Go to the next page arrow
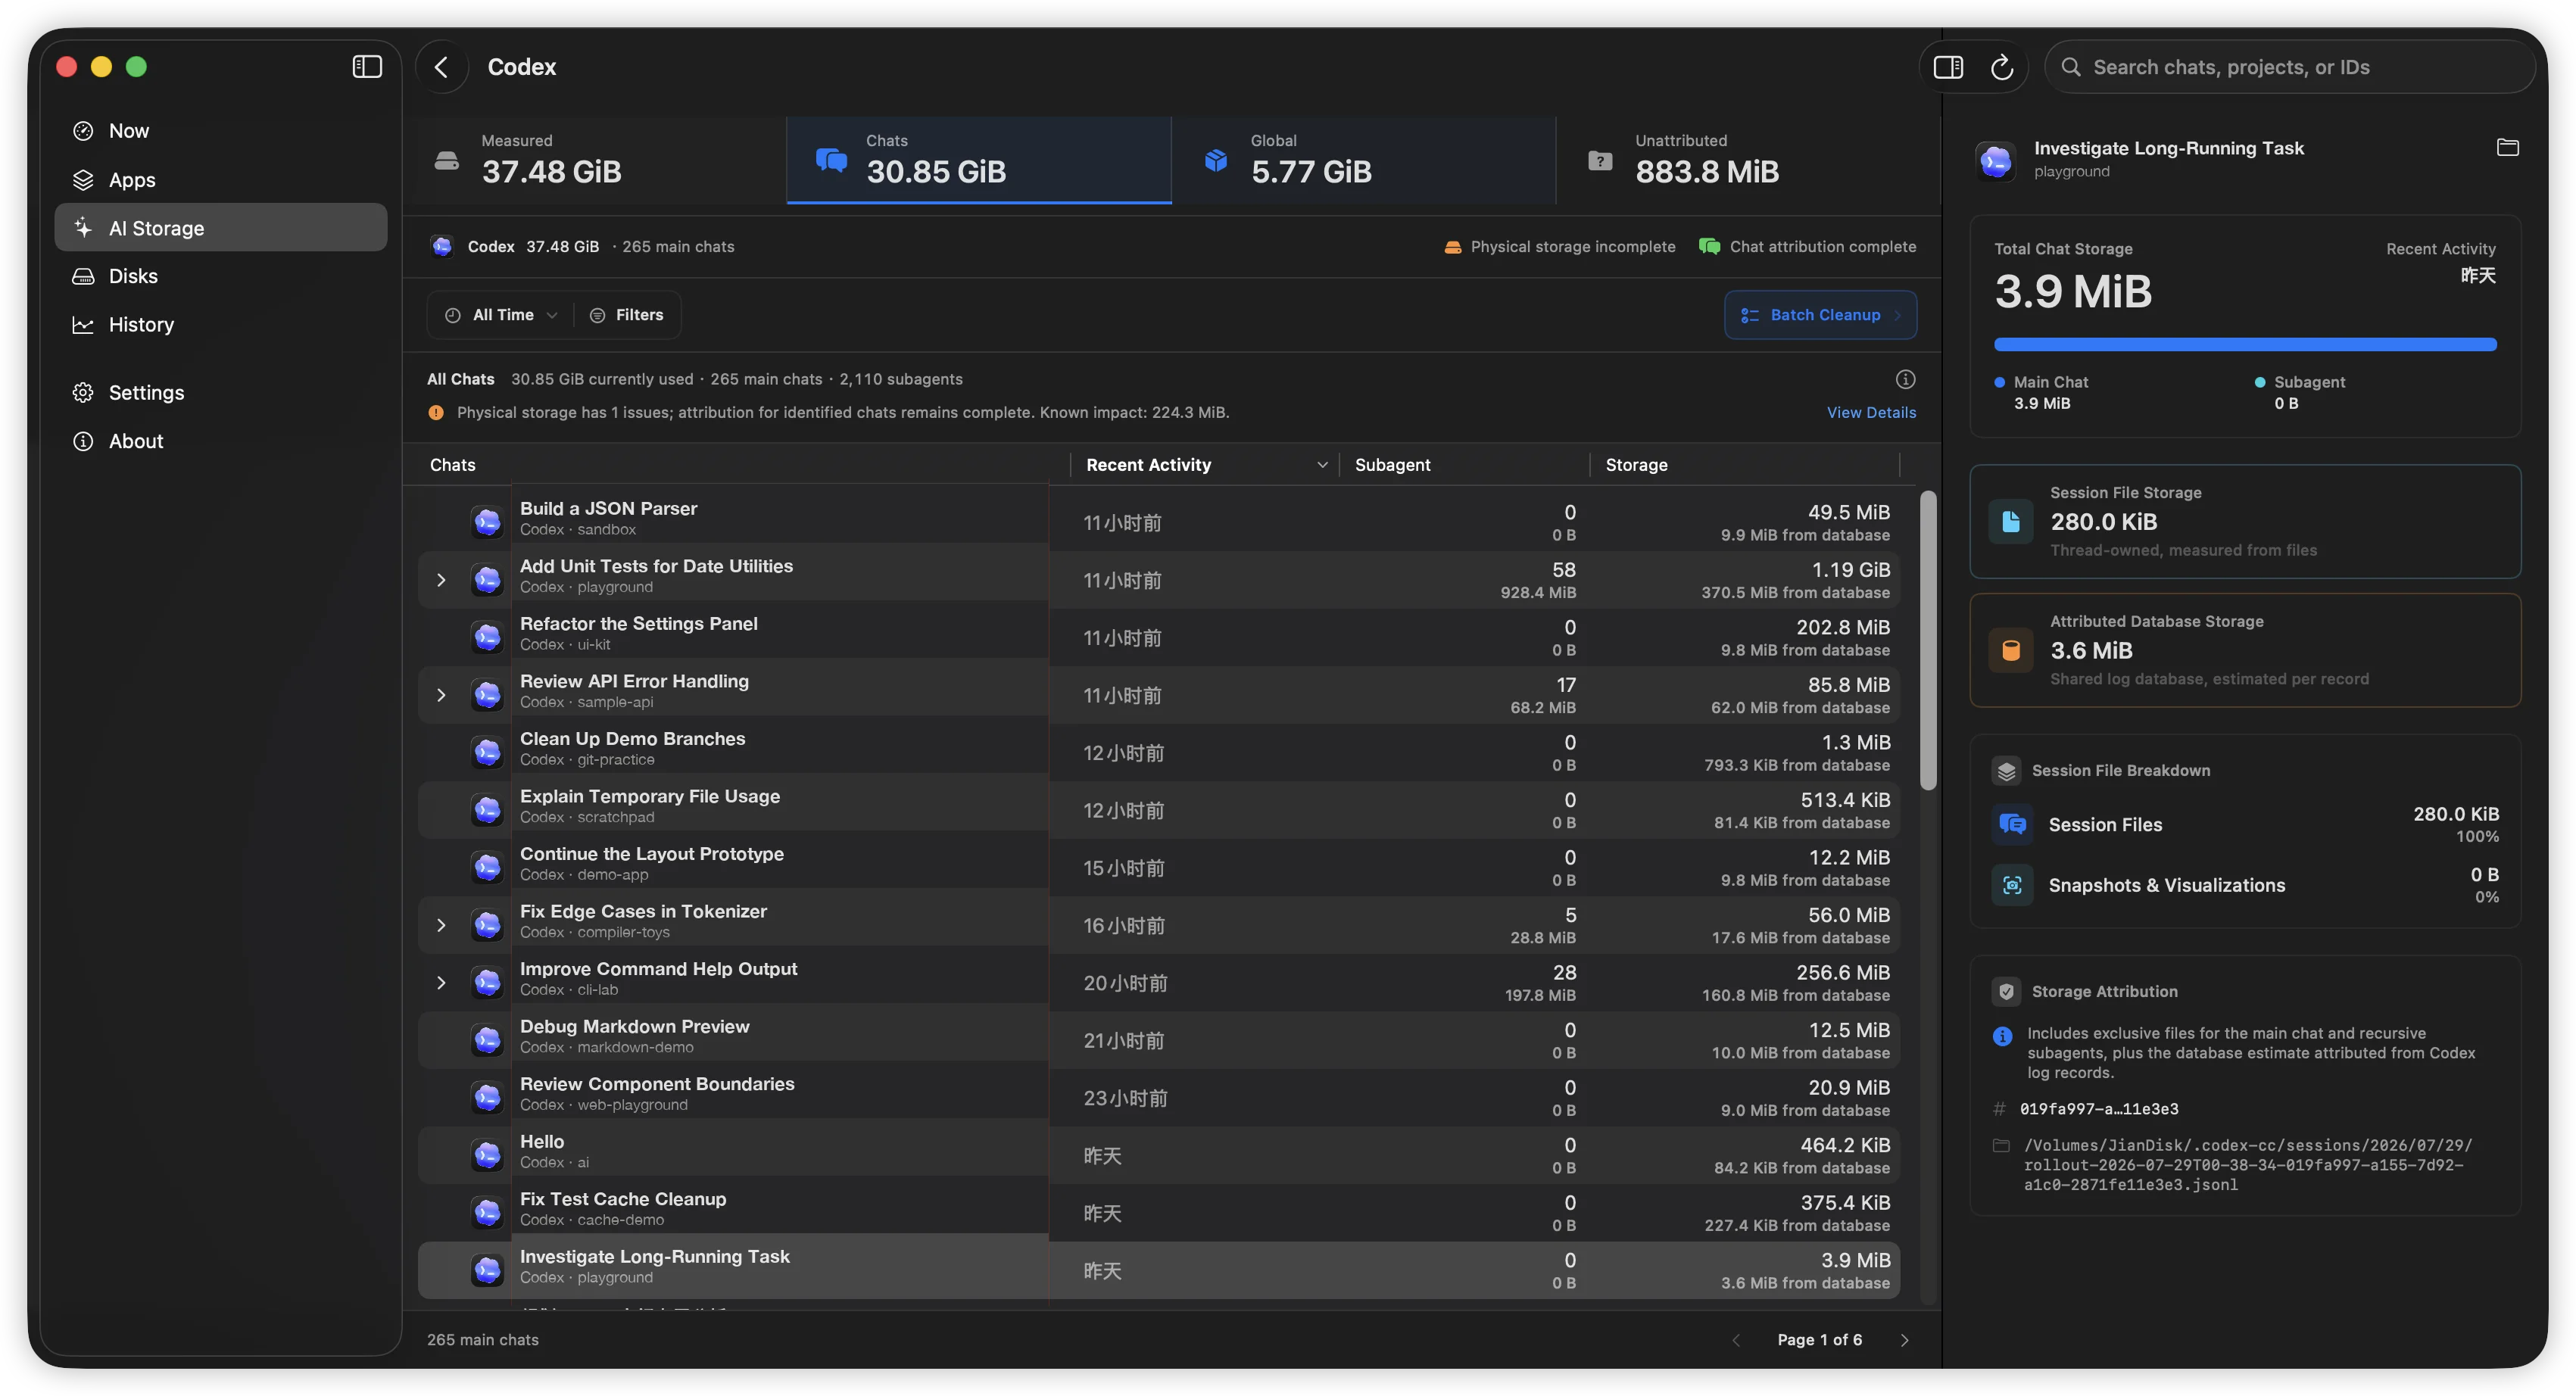This screenshot has height=1396, width=2576. pyautogui.click(x=1904, y=1340)
